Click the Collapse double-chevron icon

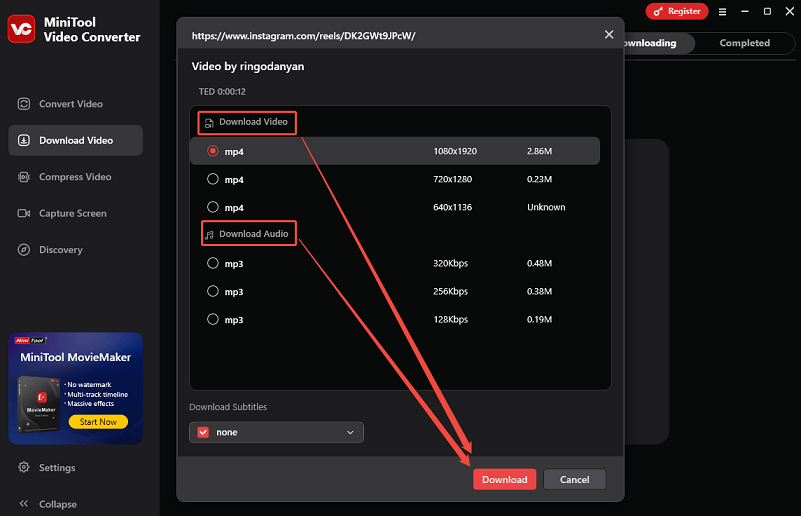click(x=24, y=504)
